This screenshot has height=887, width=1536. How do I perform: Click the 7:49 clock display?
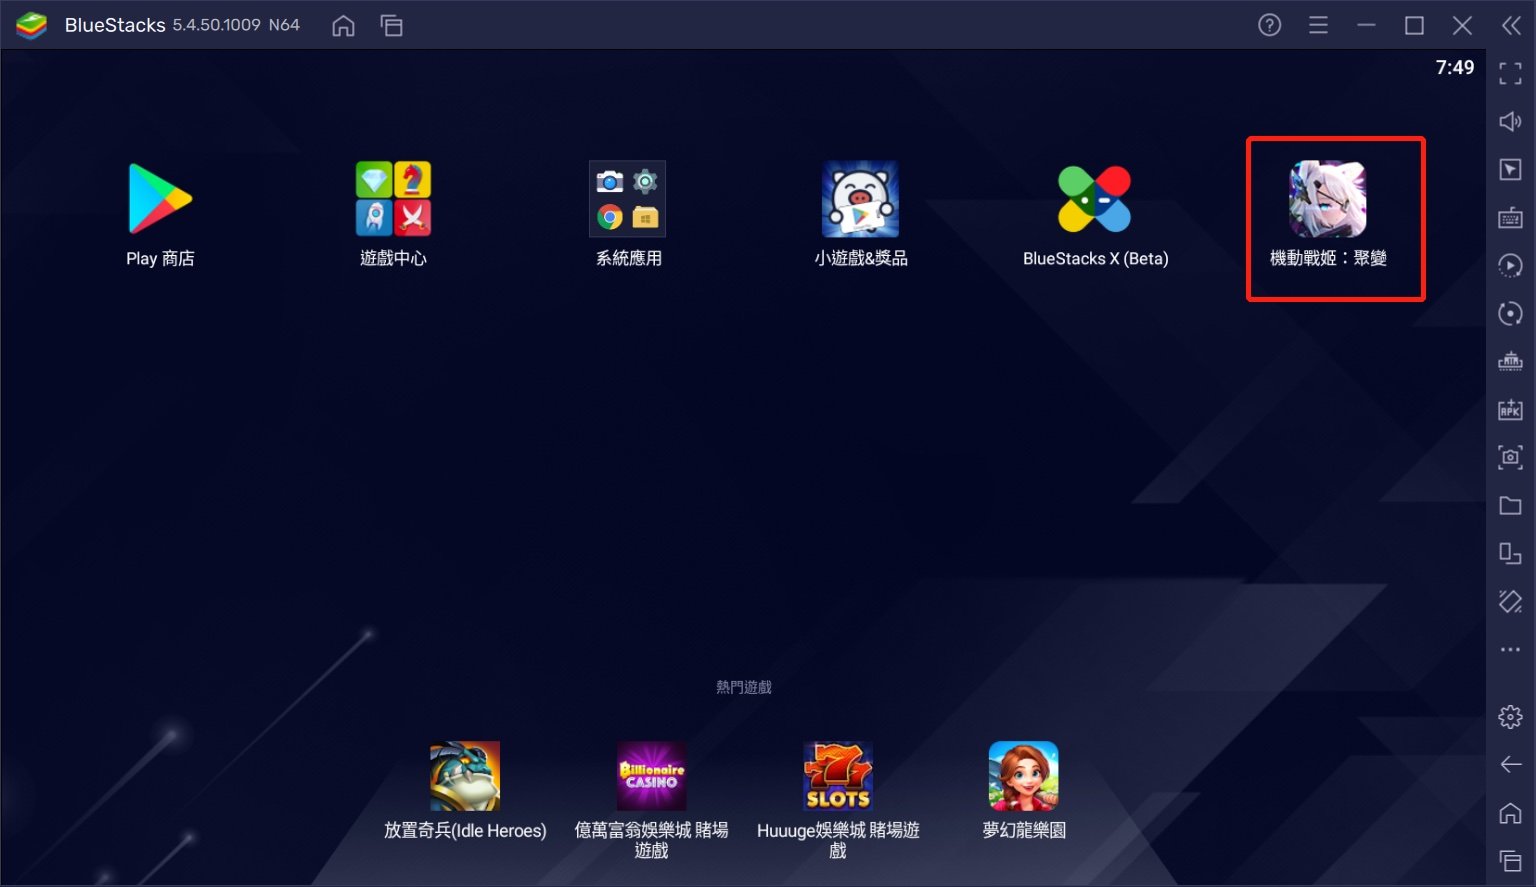1455,67
